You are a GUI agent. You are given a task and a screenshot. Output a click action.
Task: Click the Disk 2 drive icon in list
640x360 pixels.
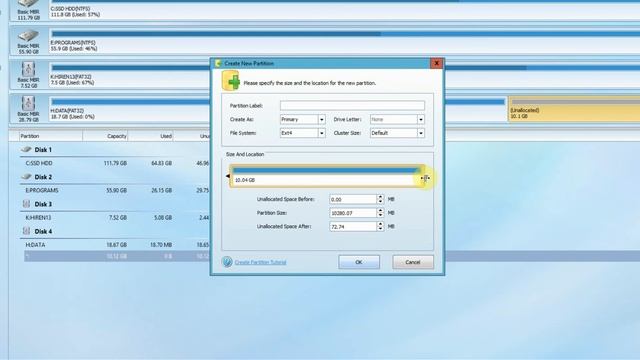26,177
